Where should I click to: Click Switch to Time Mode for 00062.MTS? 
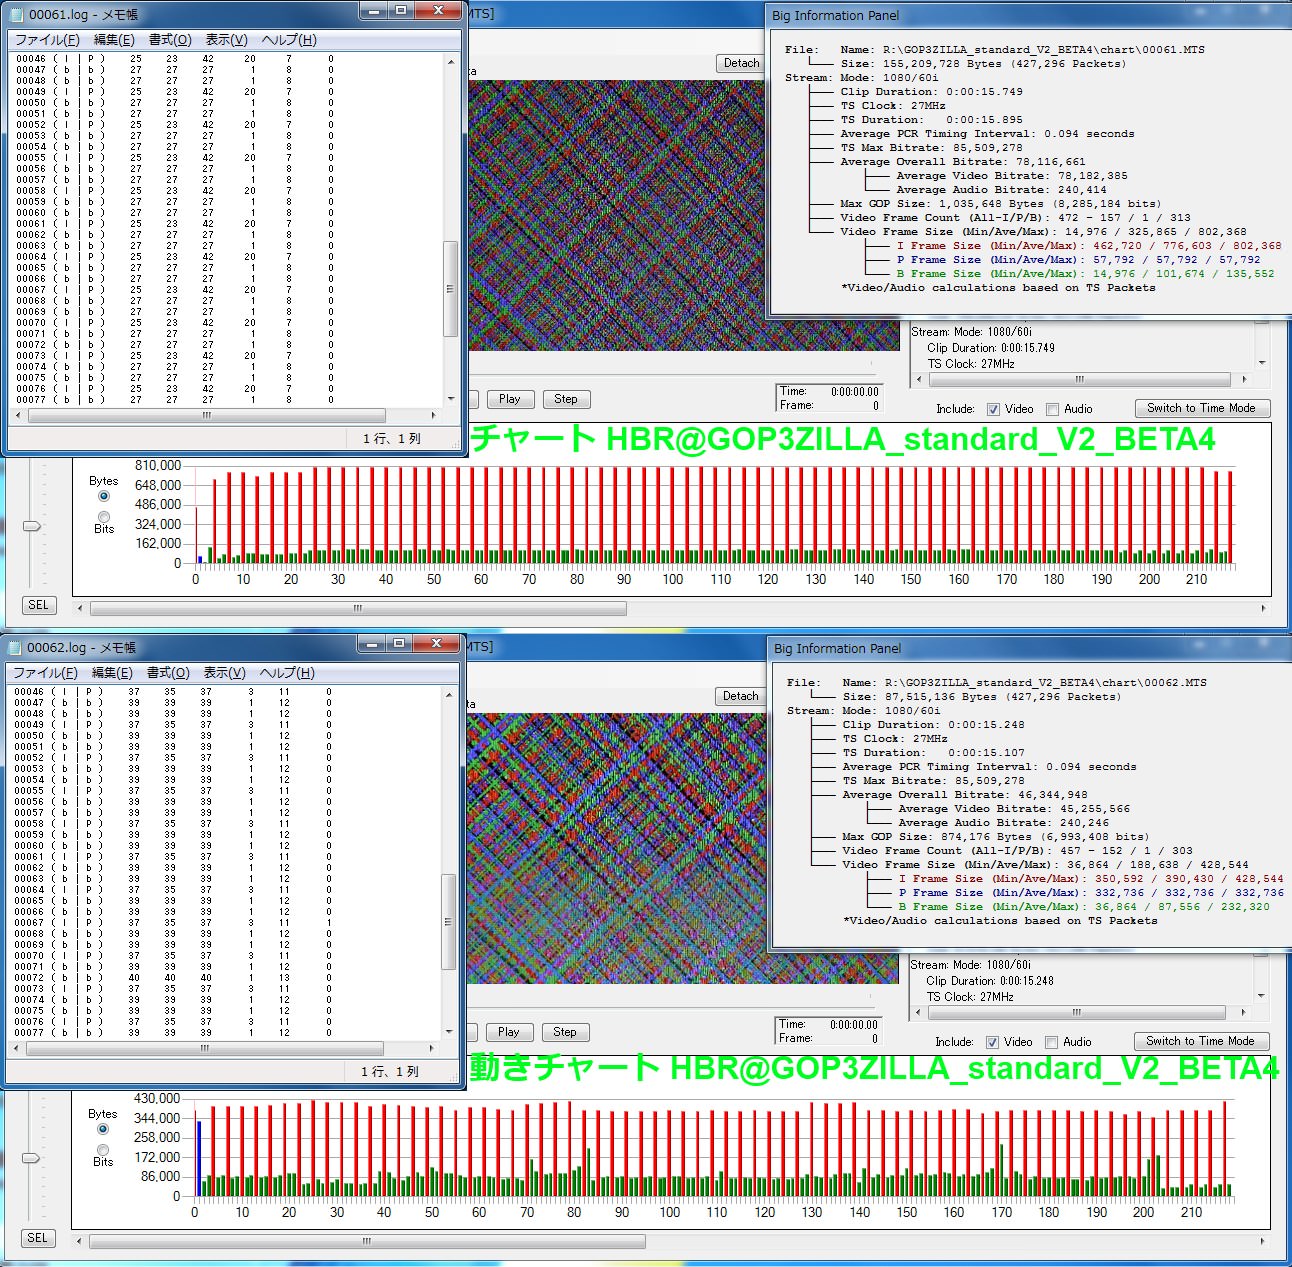point(1201,1041)
